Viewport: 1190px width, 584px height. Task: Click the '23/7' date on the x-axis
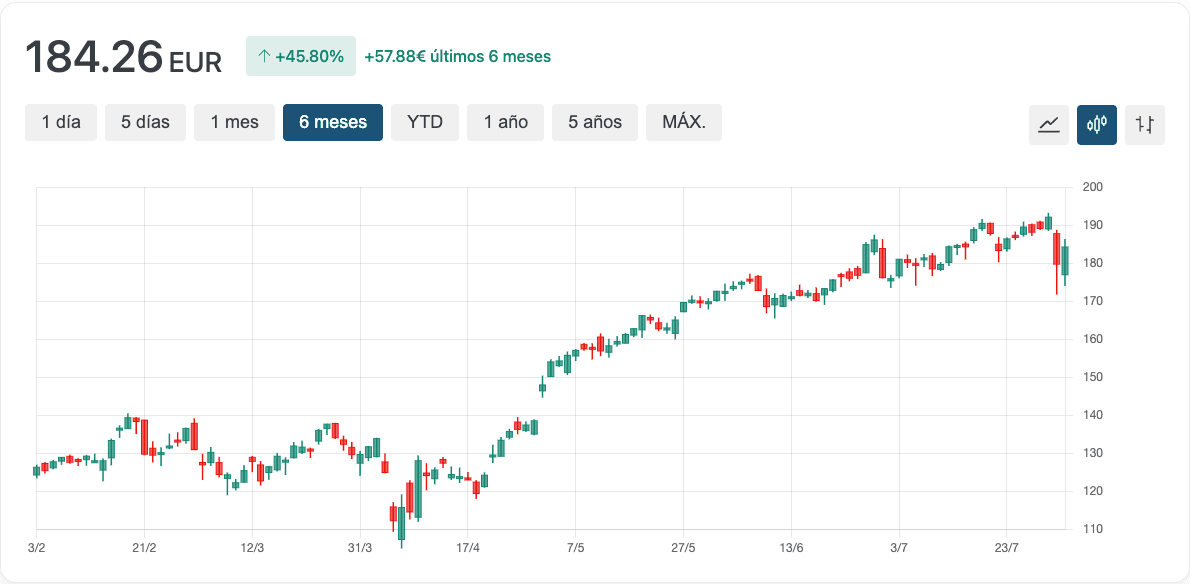(1007, 547)
